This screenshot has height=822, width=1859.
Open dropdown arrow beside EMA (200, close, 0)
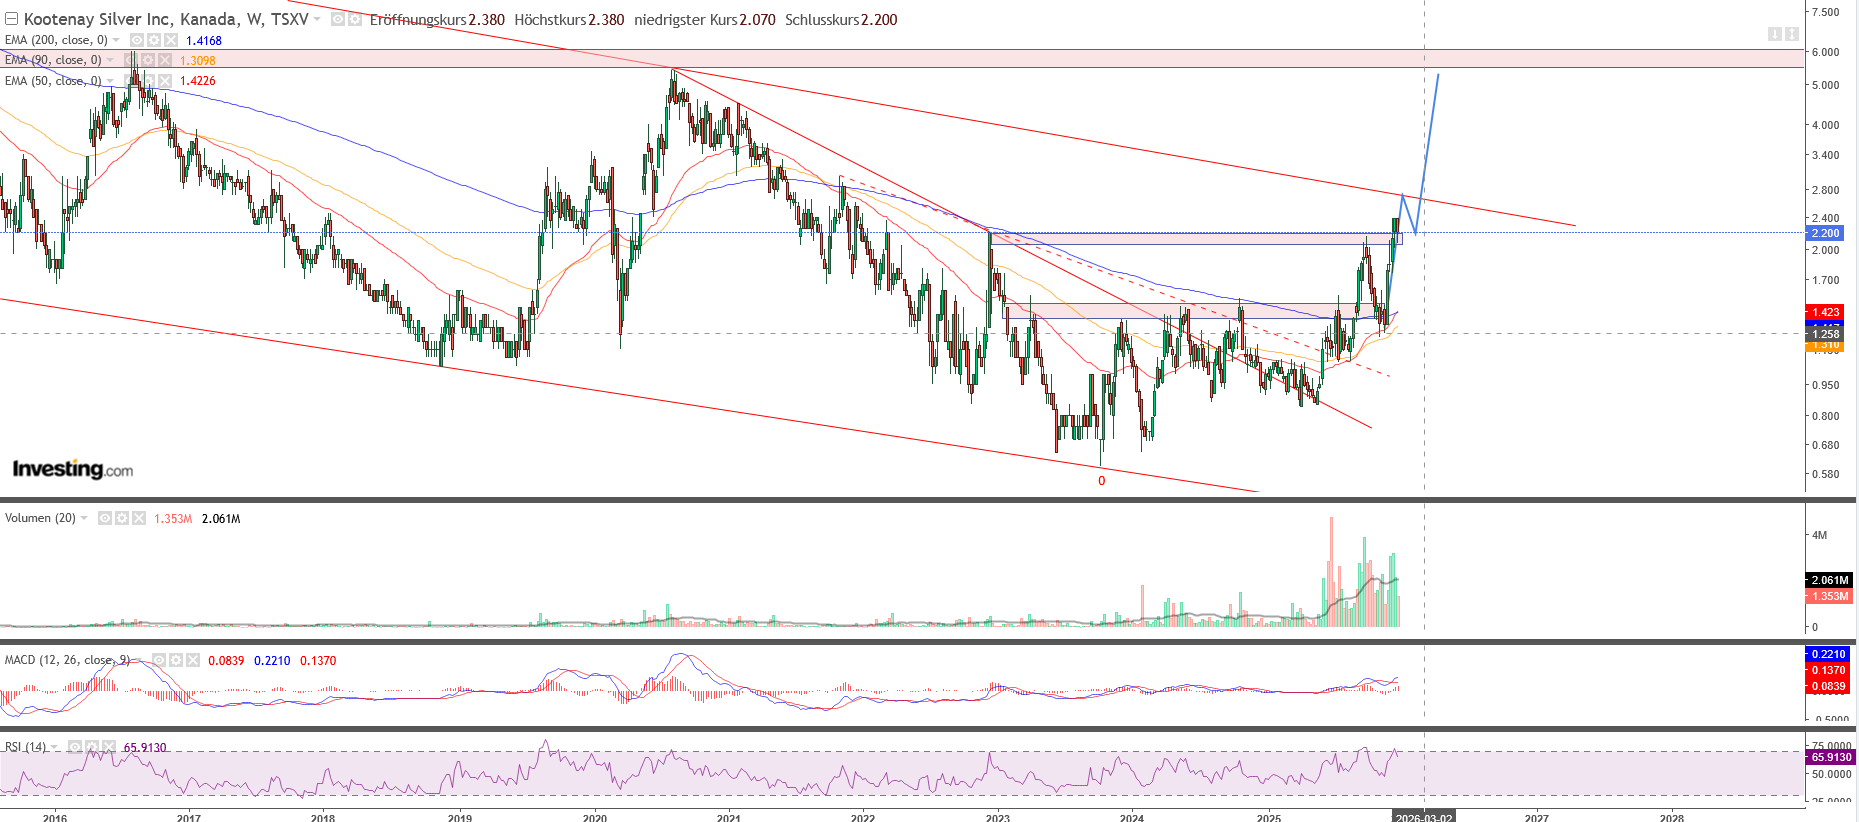(x=116, y=40)
